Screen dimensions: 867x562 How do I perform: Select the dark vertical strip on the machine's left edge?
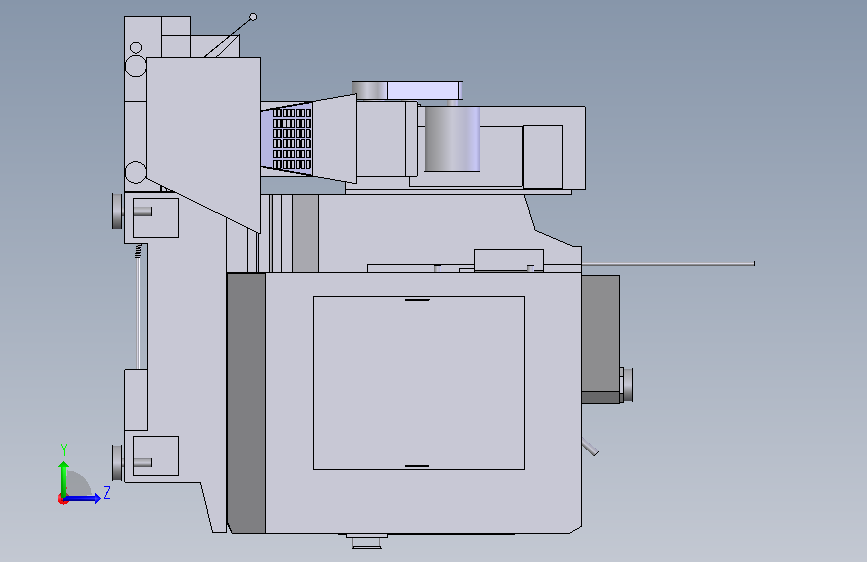point(247,403)
